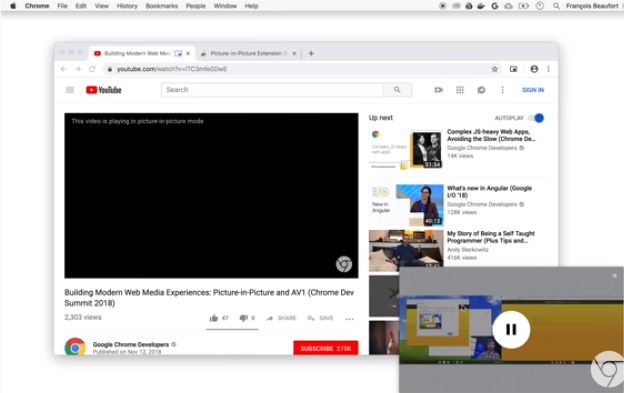Screen dimensions: 624x393
Task: Click the create video camera icon
Action: 439,90
